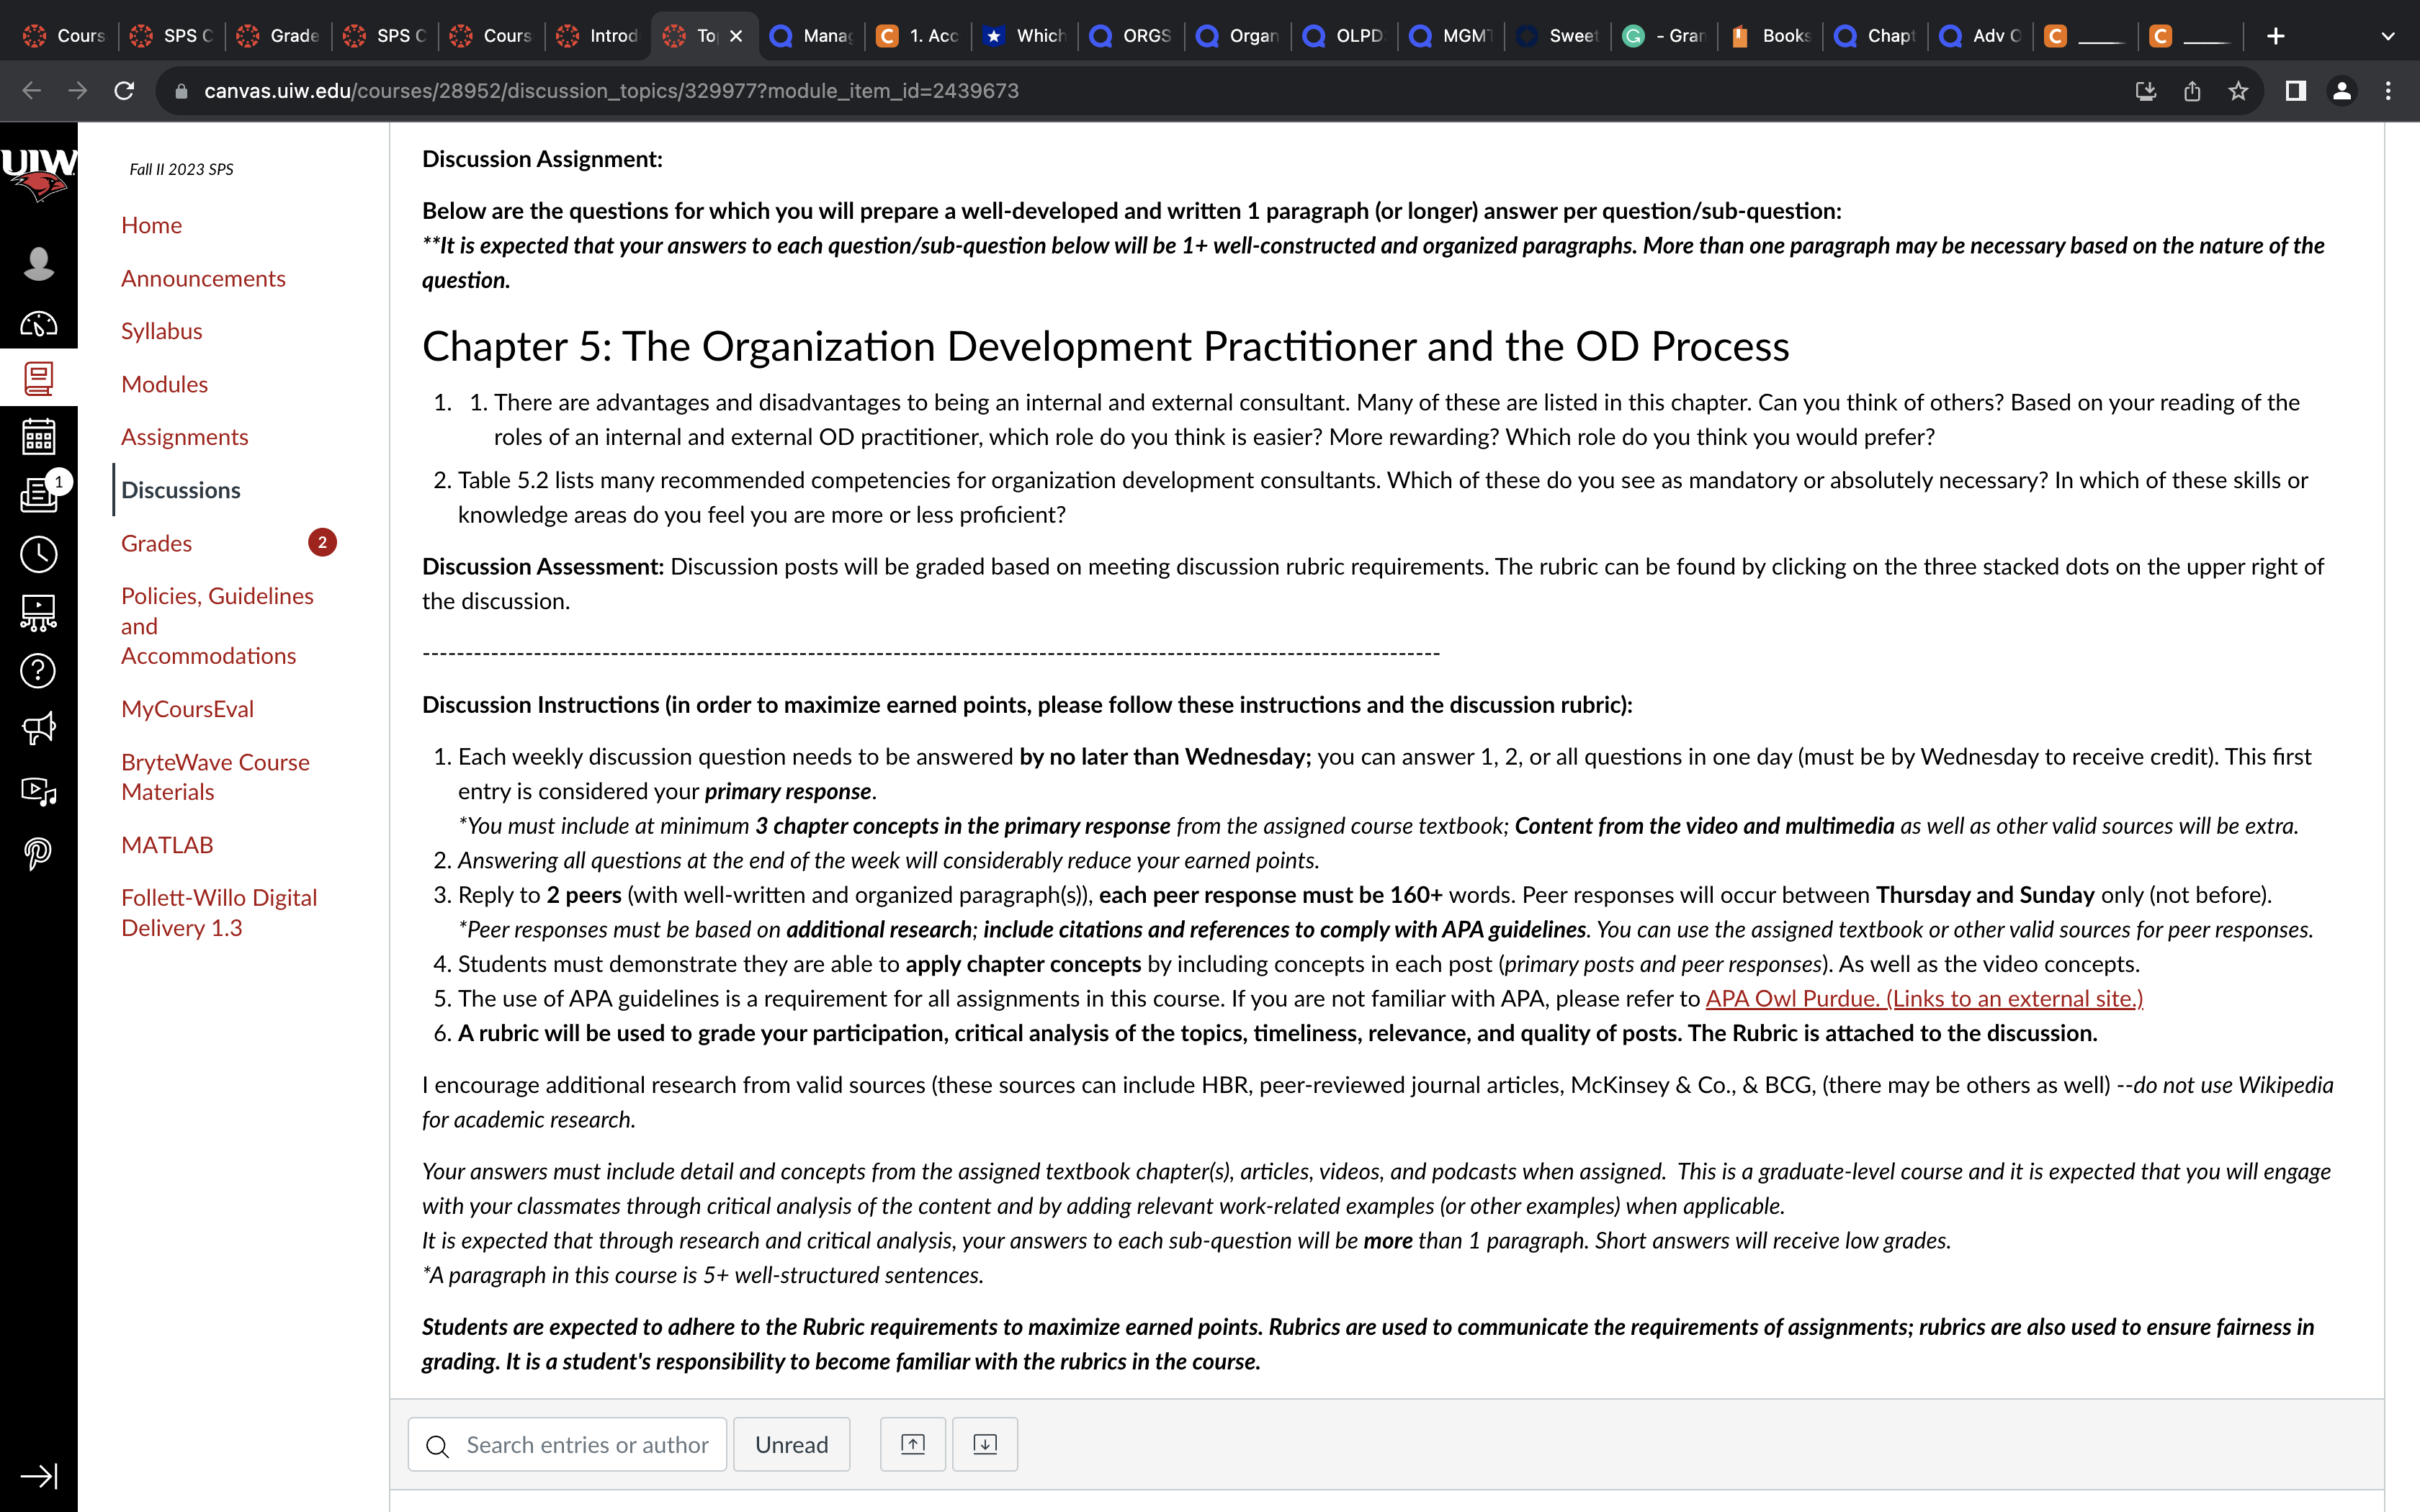Switch to the Sweet browser tab
Viewport: 2420px width, 1512px height.
[x=1558, y=36]
